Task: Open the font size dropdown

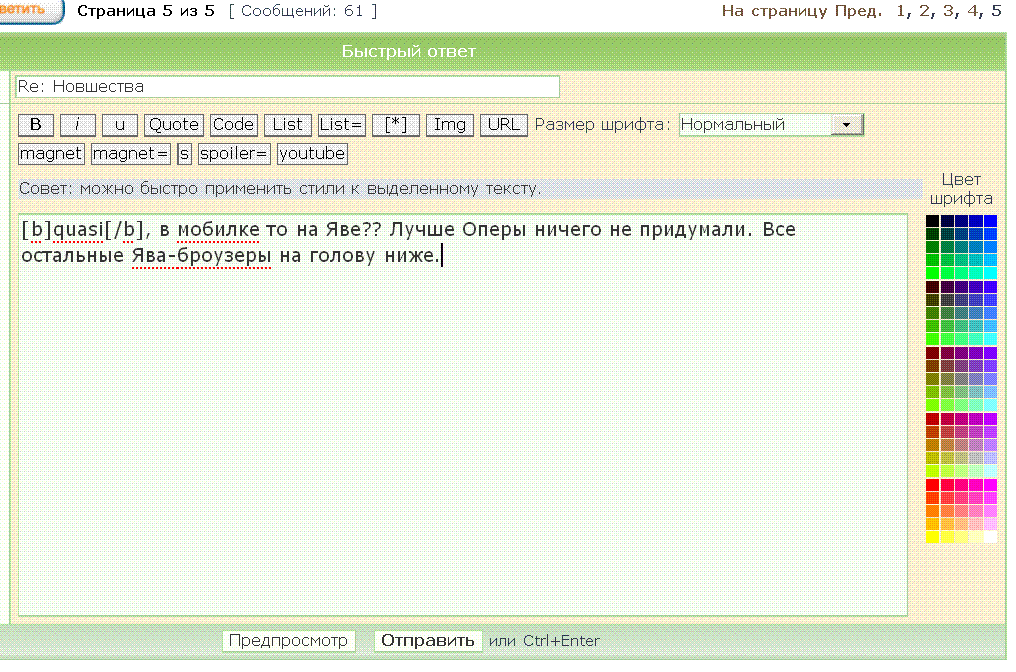Action: click(770, 125)
